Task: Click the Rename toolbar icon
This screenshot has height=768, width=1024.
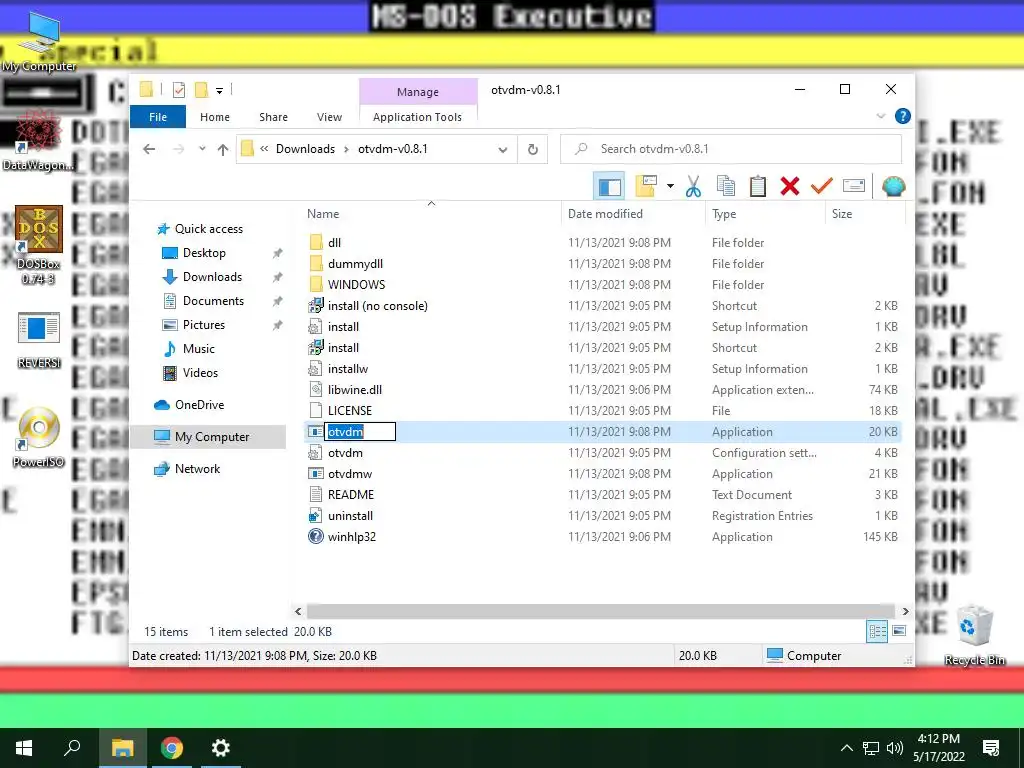Action: (854, 186)
